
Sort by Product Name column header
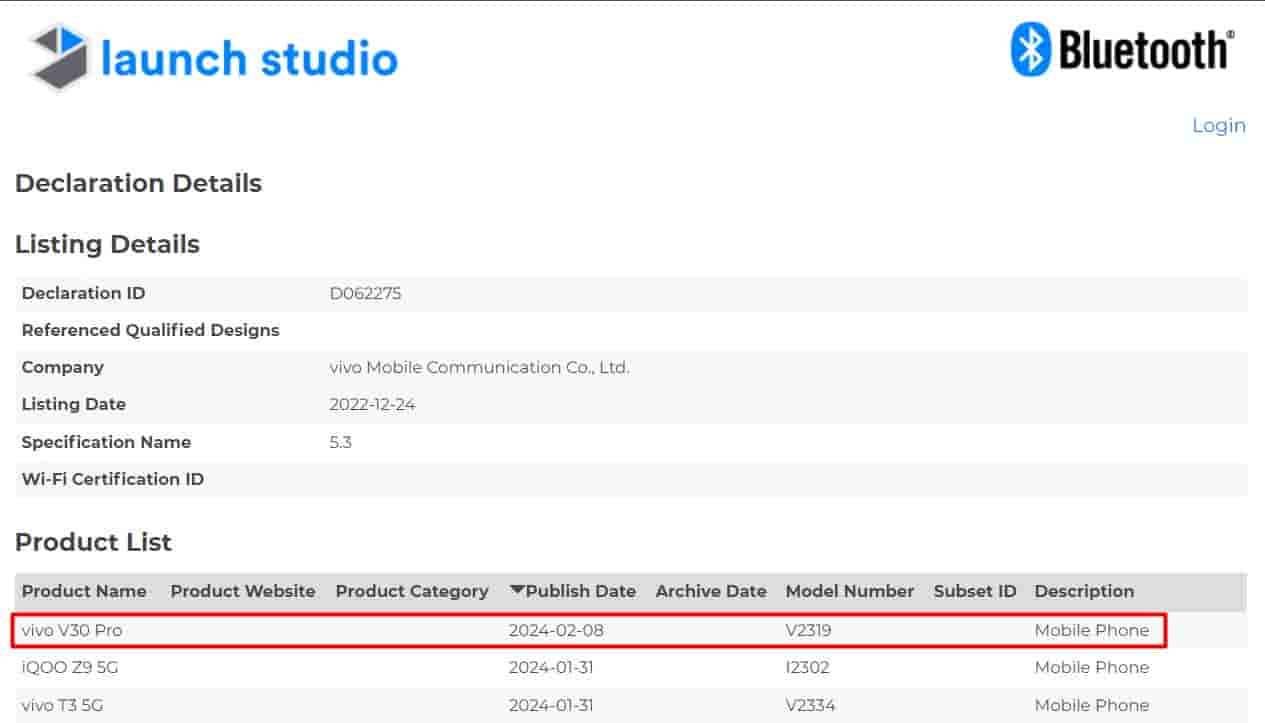(84, 591)
